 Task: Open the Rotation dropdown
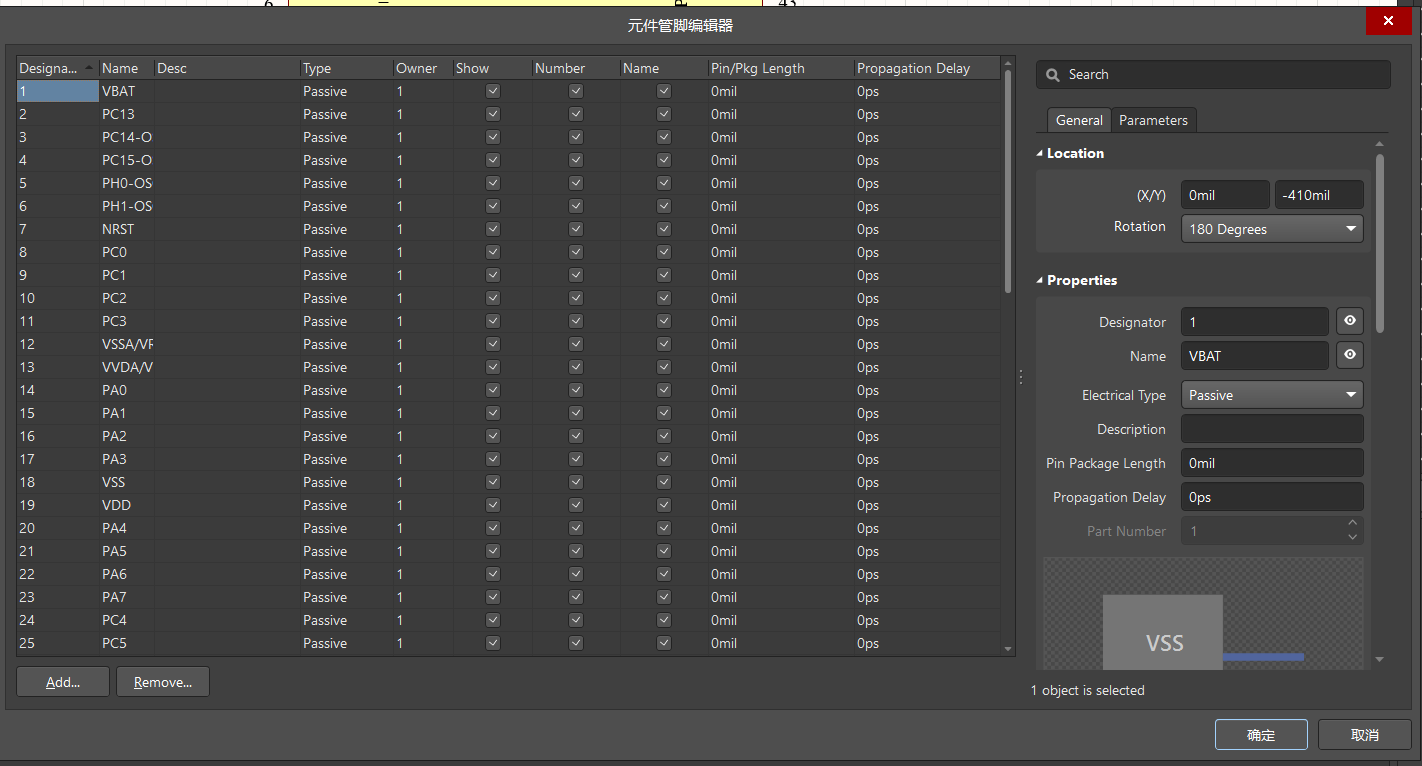point(1272,229)
